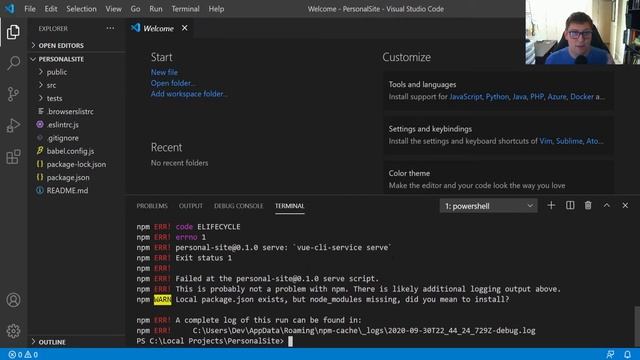Switch to the Debug Console tab
Viewport: 640px width, 360px height.
pyautogui.click(x=238, y=206)
